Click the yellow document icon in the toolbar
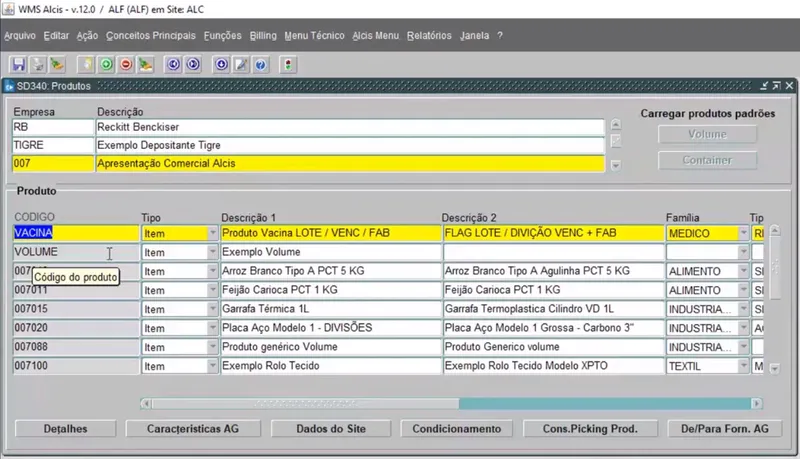The height and width of the screenshot is (459, 800). coord(87,65)
